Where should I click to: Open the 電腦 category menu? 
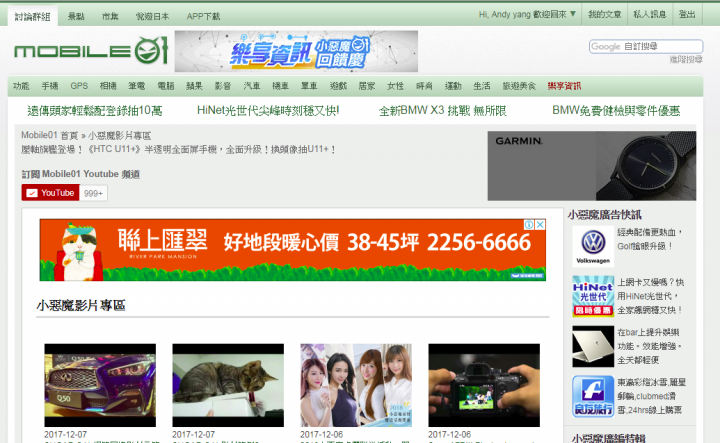(x=166, y=86)
